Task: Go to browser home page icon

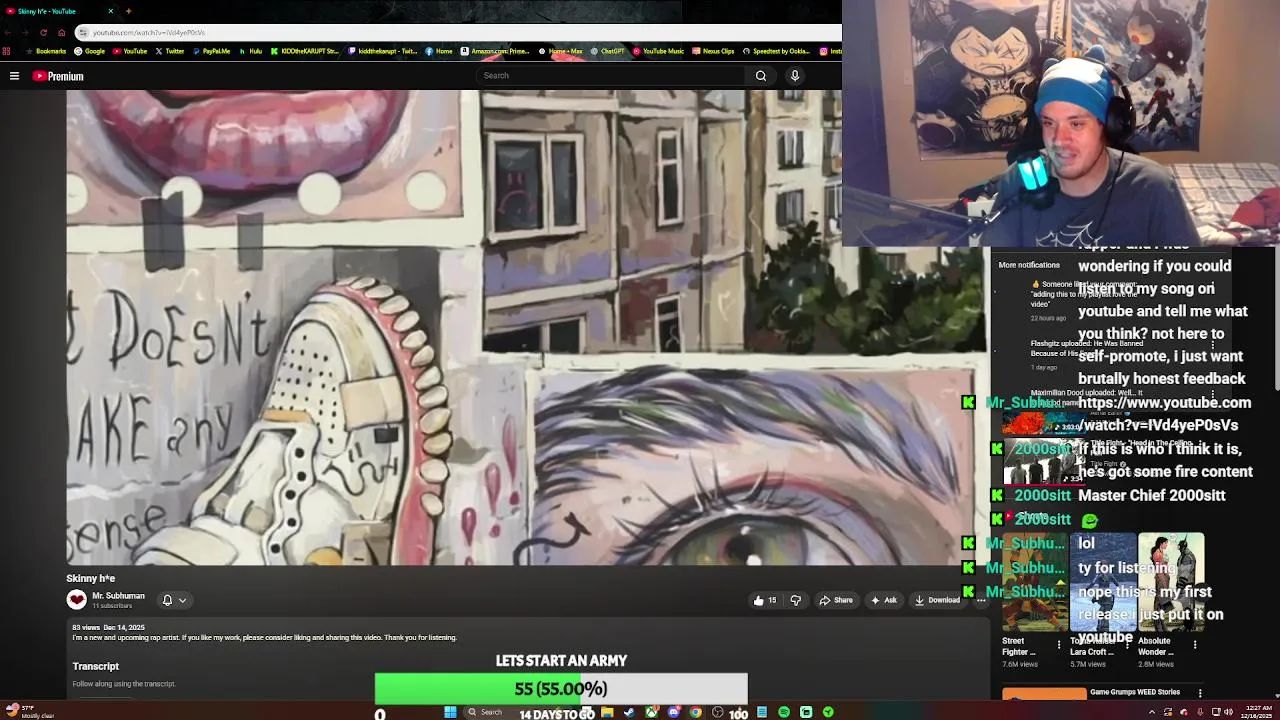Action: coord(61,32)
